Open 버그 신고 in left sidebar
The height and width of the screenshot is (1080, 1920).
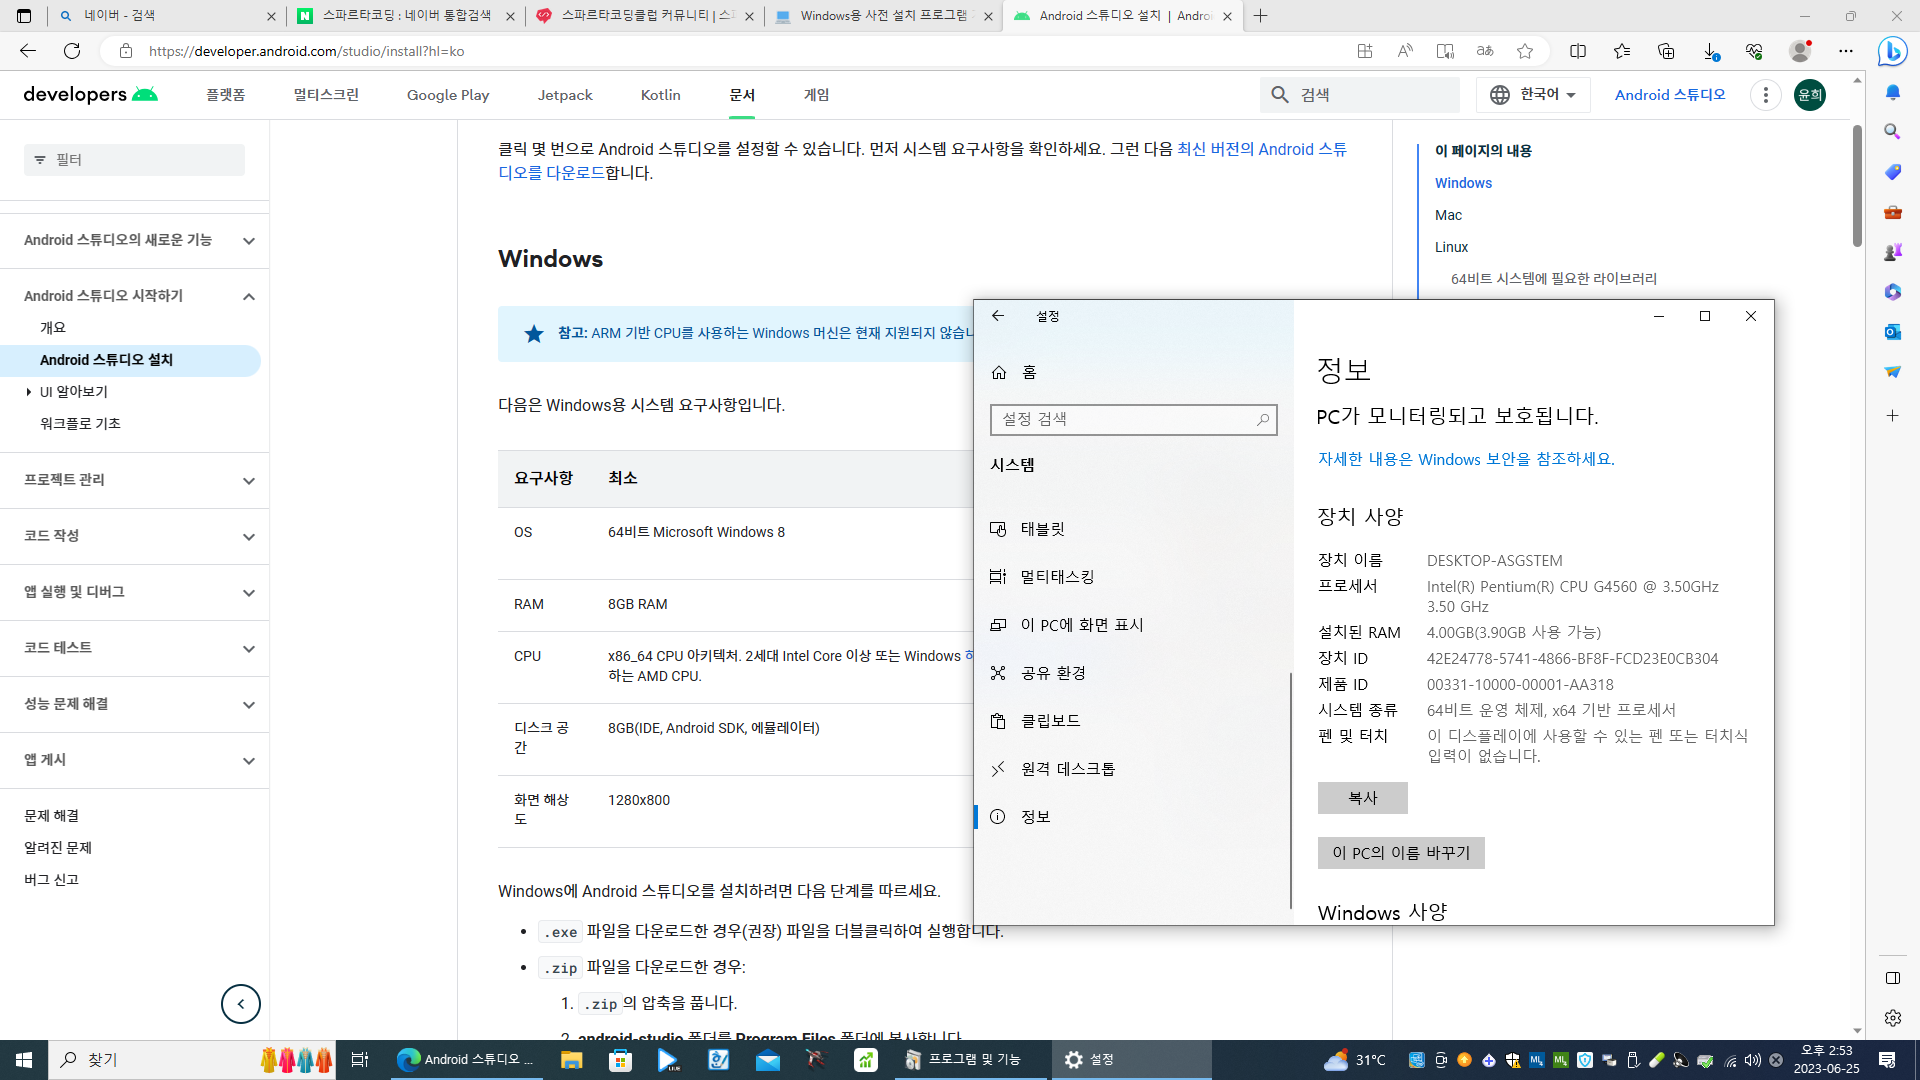(51, 880)
